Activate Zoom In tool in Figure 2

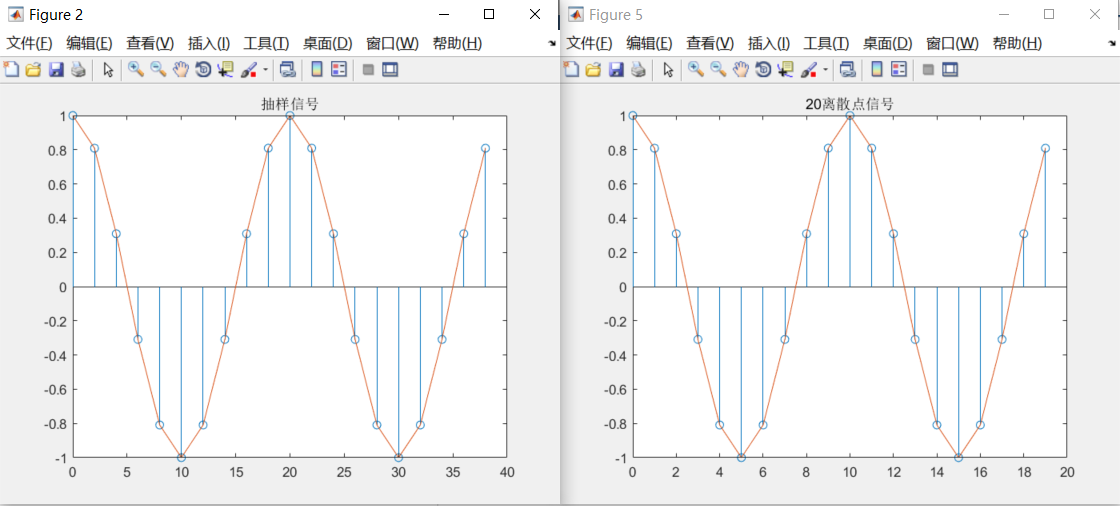pos(136,69)
